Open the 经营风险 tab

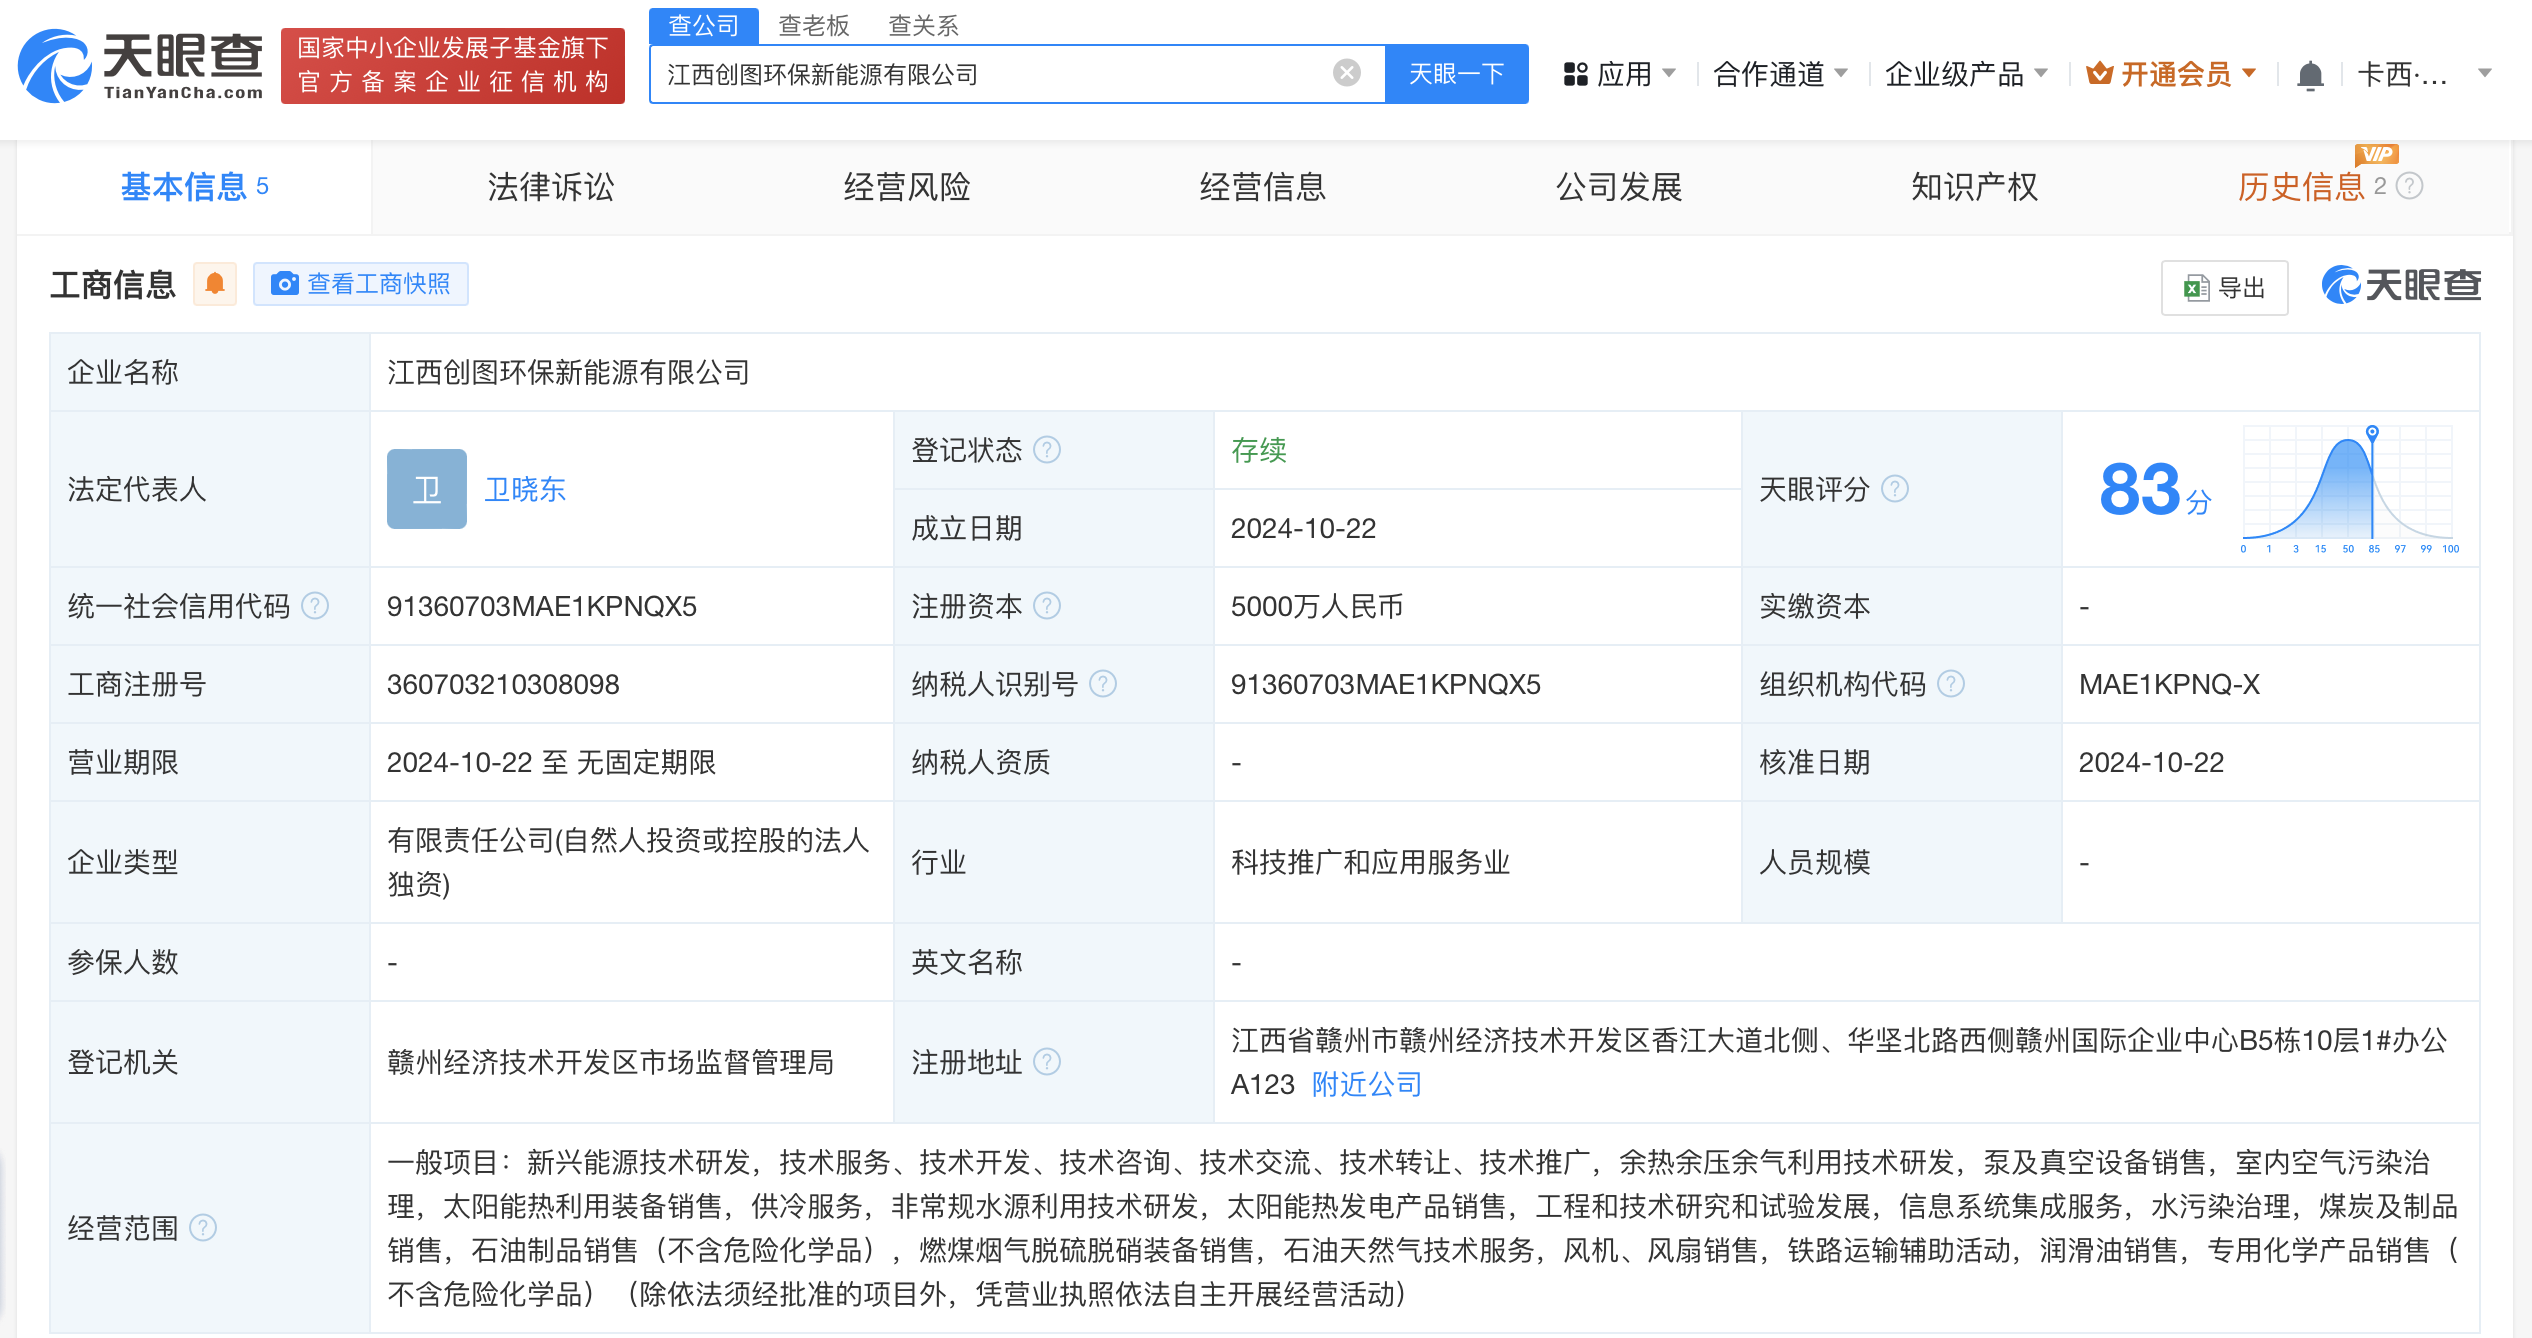[907, 187]
